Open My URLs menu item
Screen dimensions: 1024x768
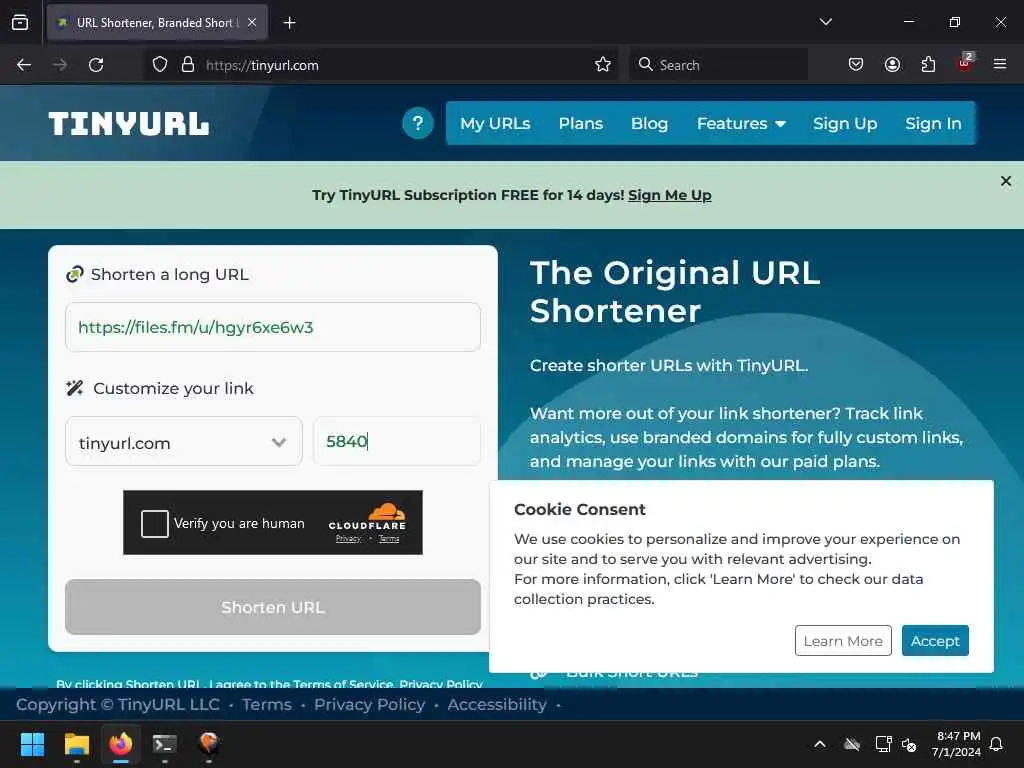click(x=495, y=123)
